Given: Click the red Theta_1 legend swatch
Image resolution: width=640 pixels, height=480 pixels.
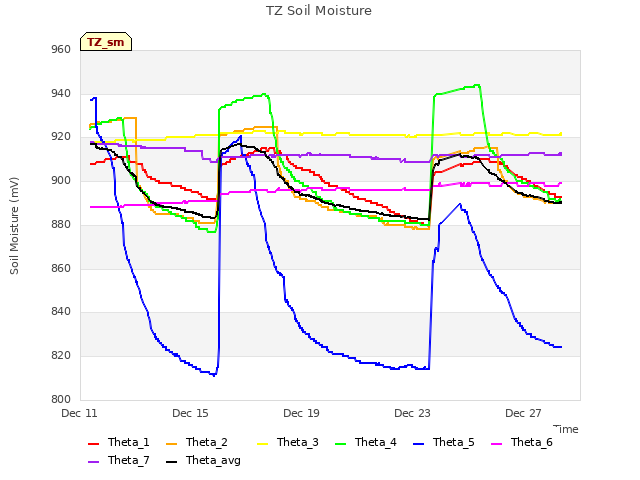Looking at the screenshot, I should pos(93,444).
